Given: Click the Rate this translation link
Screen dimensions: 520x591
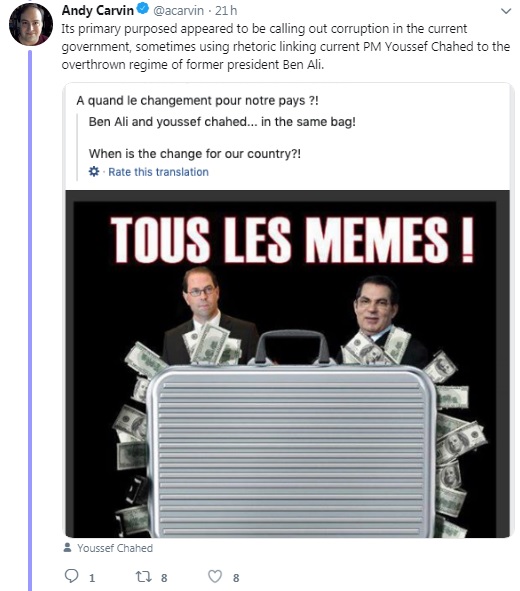Looking at the screenshot, I should pos(158,172).
